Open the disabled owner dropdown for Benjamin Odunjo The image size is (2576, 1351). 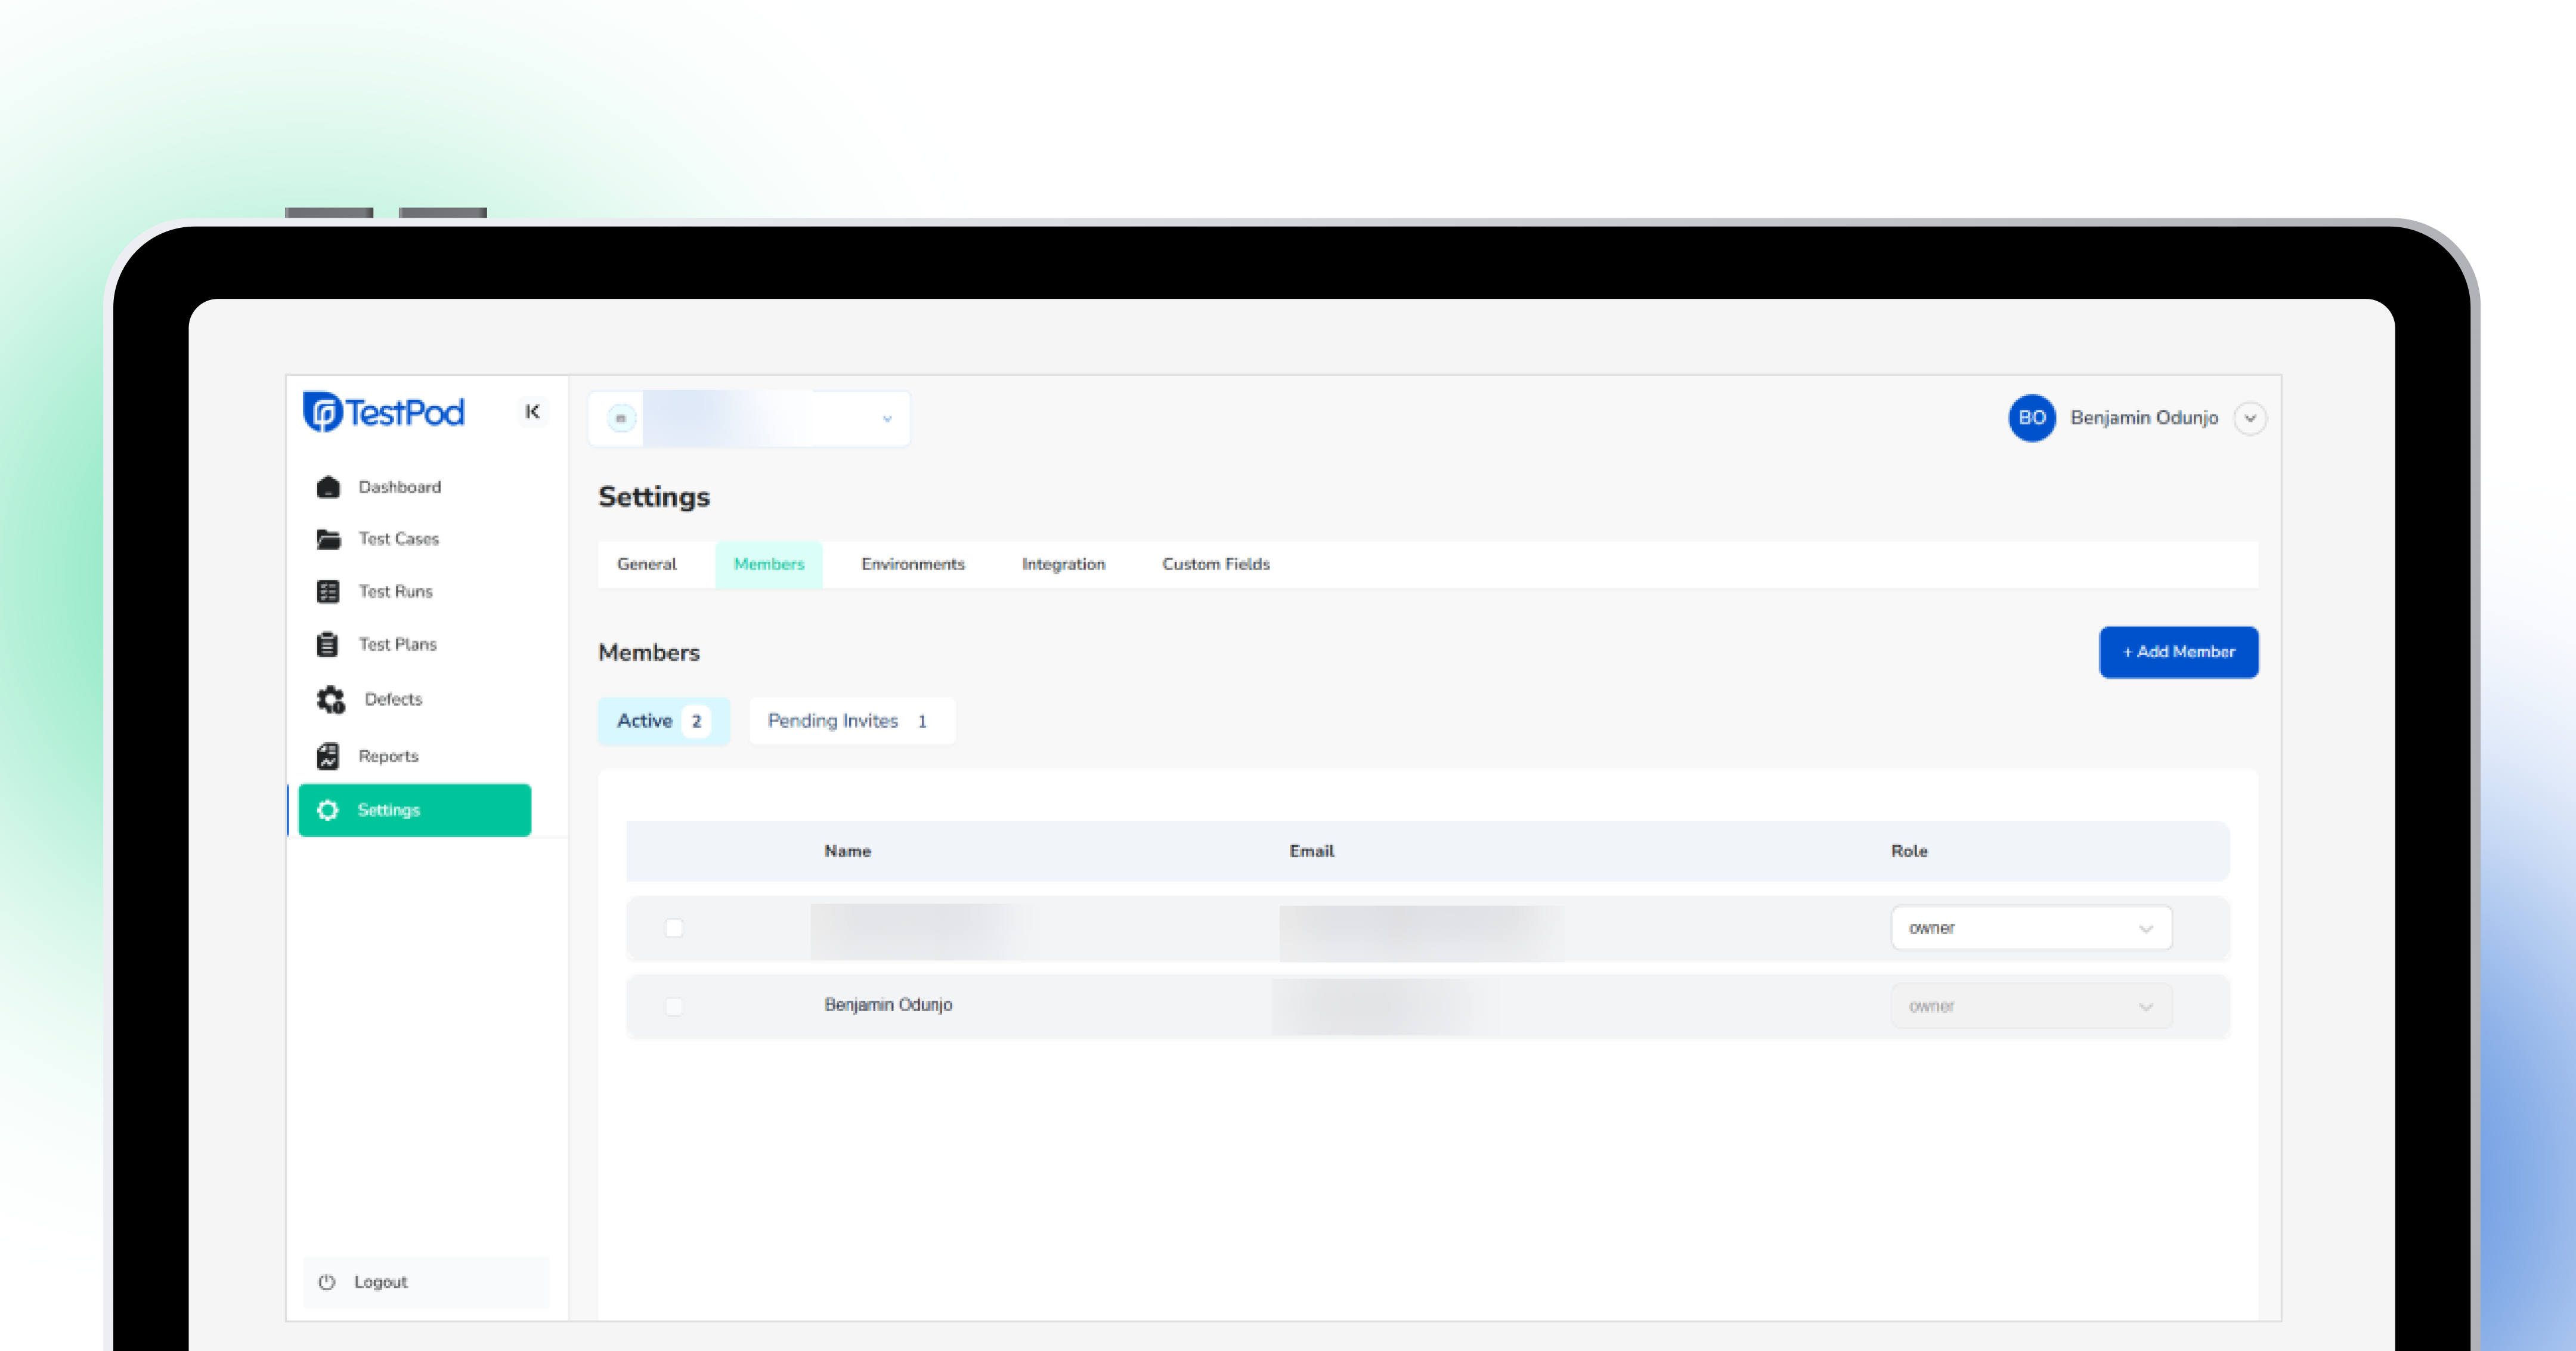2031,1006
